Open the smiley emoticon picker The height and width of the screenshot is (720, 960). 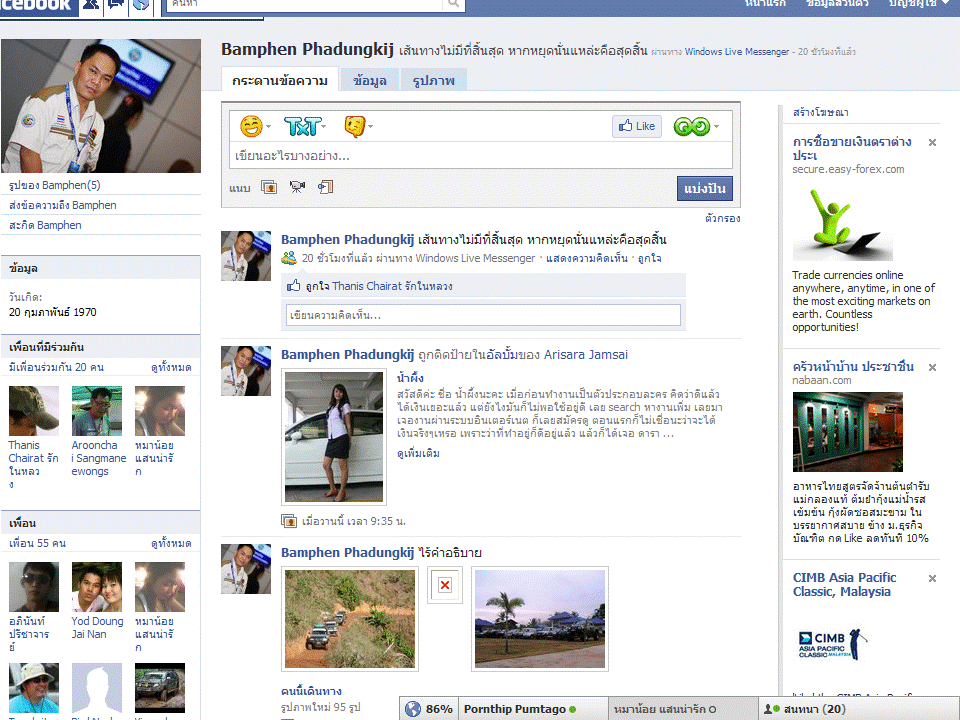click(x=251, y=126)
